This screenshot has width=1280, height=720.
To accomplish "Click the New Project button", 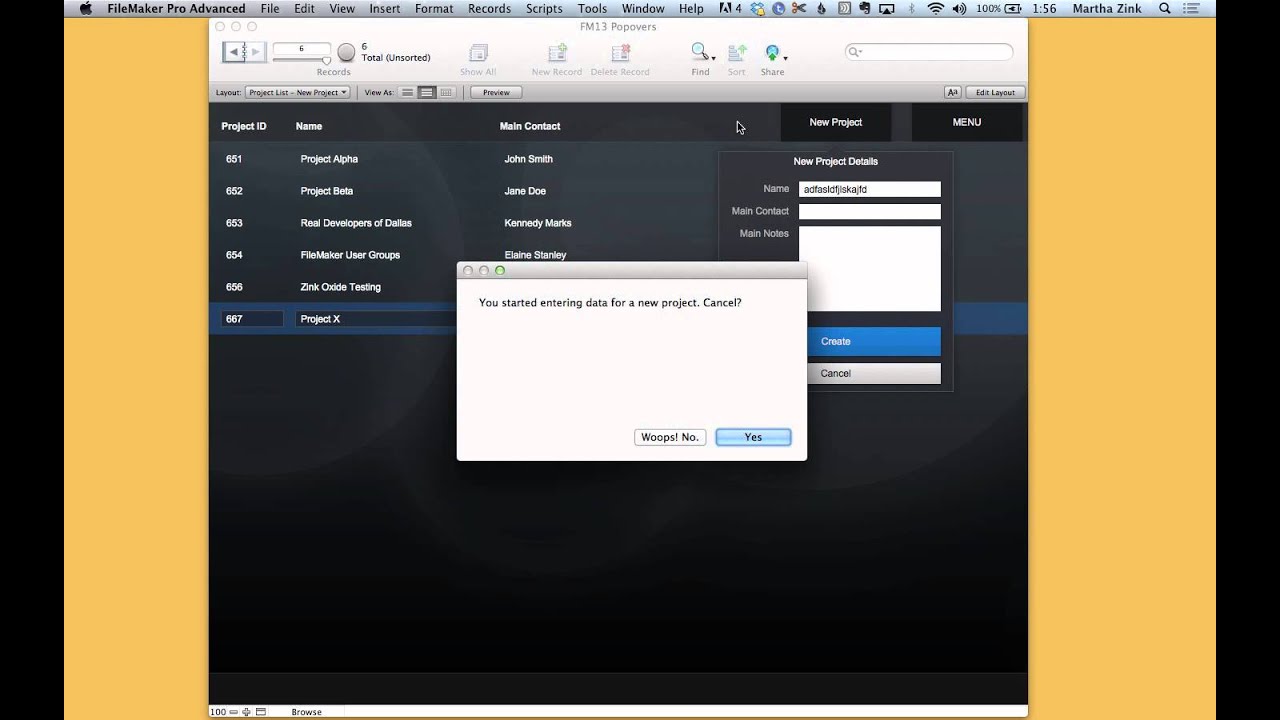I will coord(835,122).
